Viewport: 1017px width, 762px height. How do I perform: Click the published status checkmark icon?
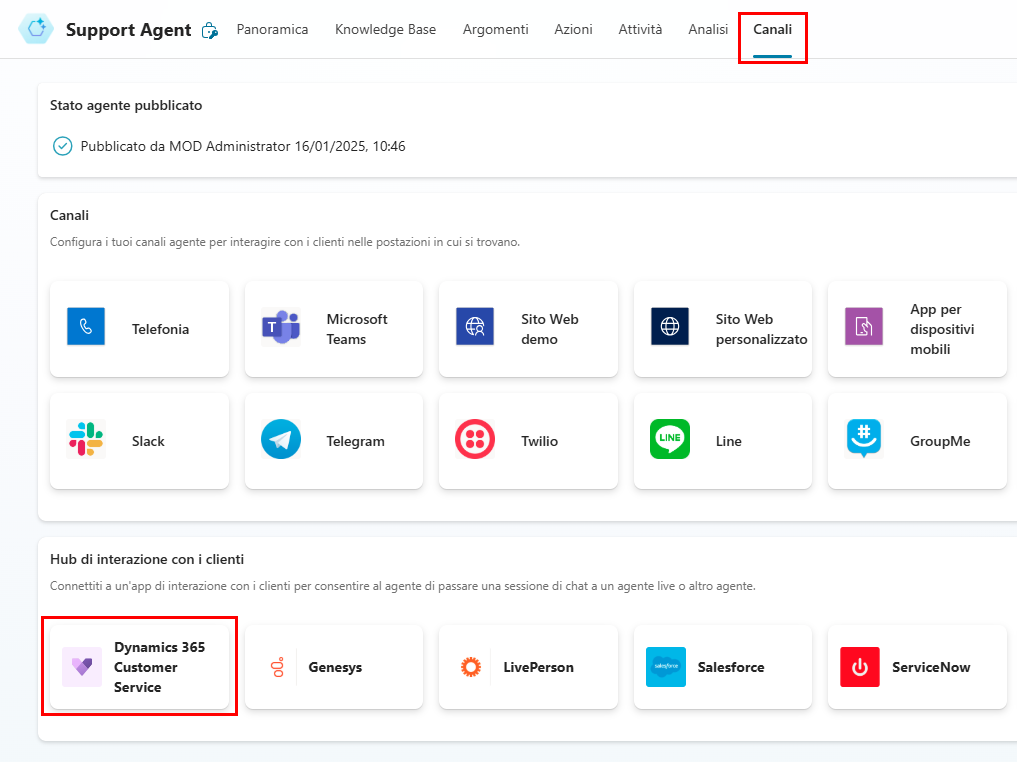(x=62, y=146)
